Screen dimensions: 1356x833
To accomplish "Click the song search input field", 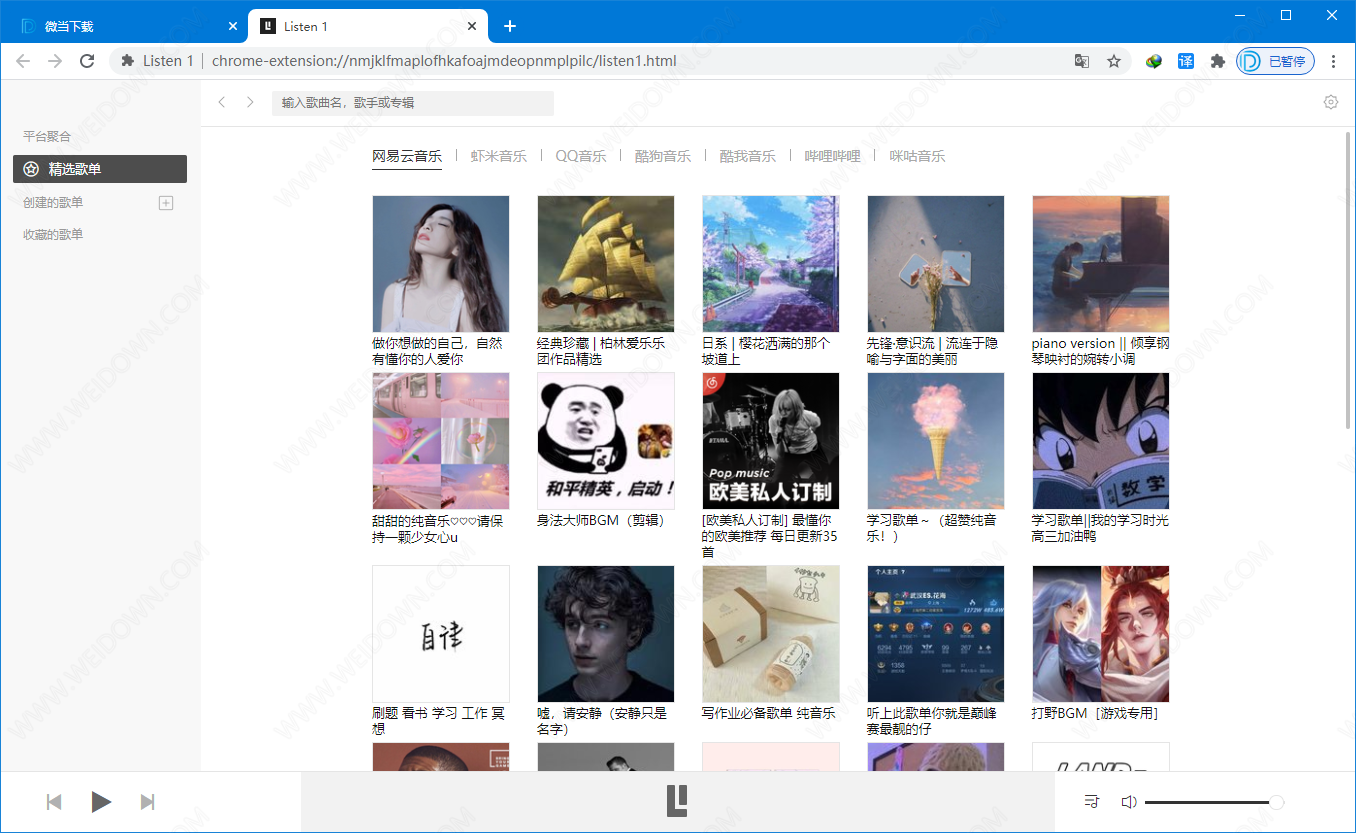I will coord(412,103).
